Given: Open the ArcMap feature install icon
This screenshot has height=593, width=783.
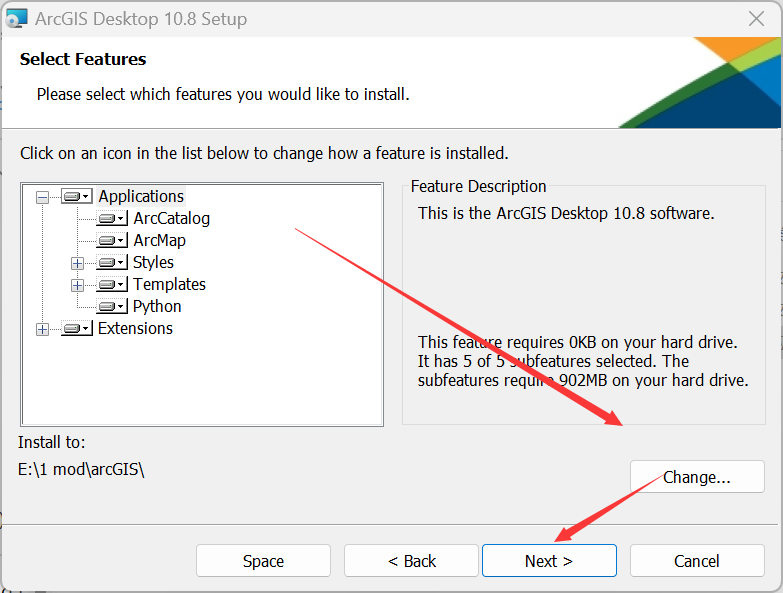Looking at the screenshot, I should point(111,241).
